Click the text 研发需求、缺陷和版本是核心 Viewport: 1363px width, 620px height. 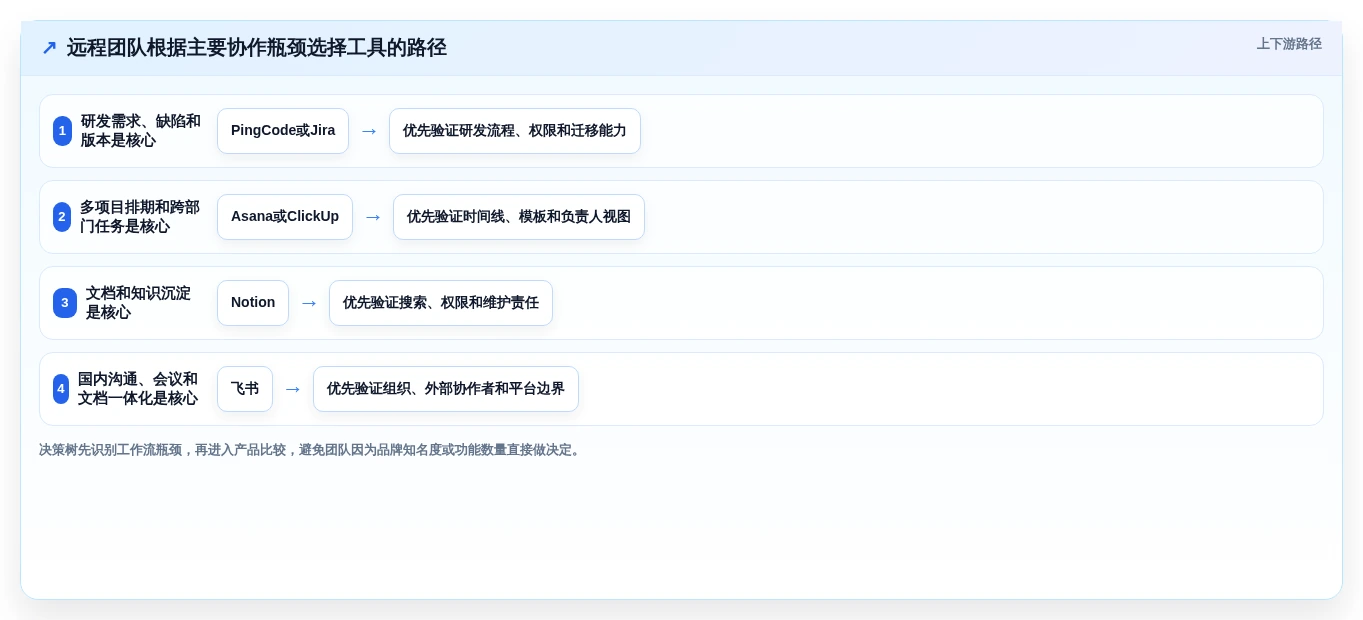click(141, 131)
